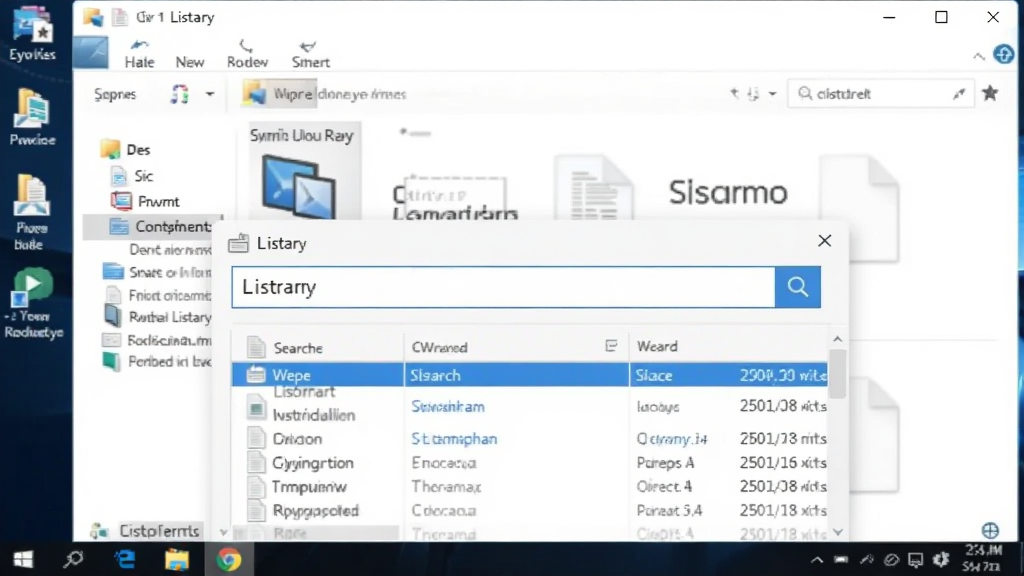
Task: Open the Smert ribbon tab
Action: point(310,54)
